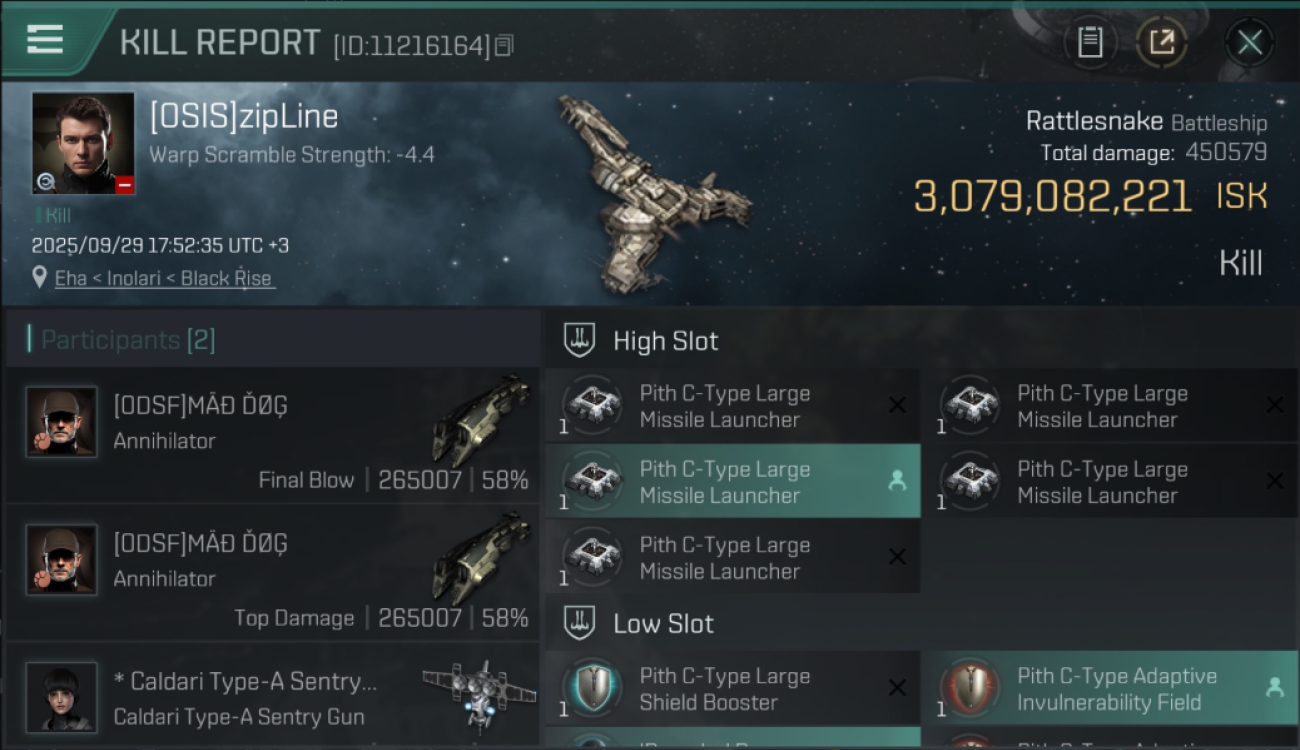Share the kill report externally
The width and height of the screenshot is (1300, 750).
pos(1161,43)
